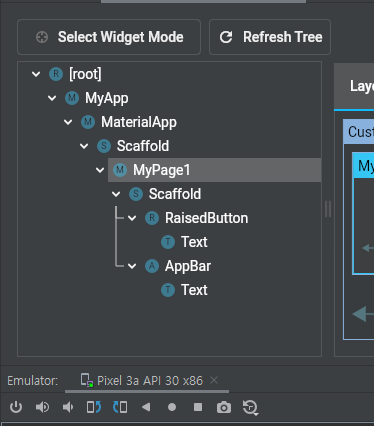Click the R icon beside [root]
This screenshot has width=374, height=426.
coord(56,74)
